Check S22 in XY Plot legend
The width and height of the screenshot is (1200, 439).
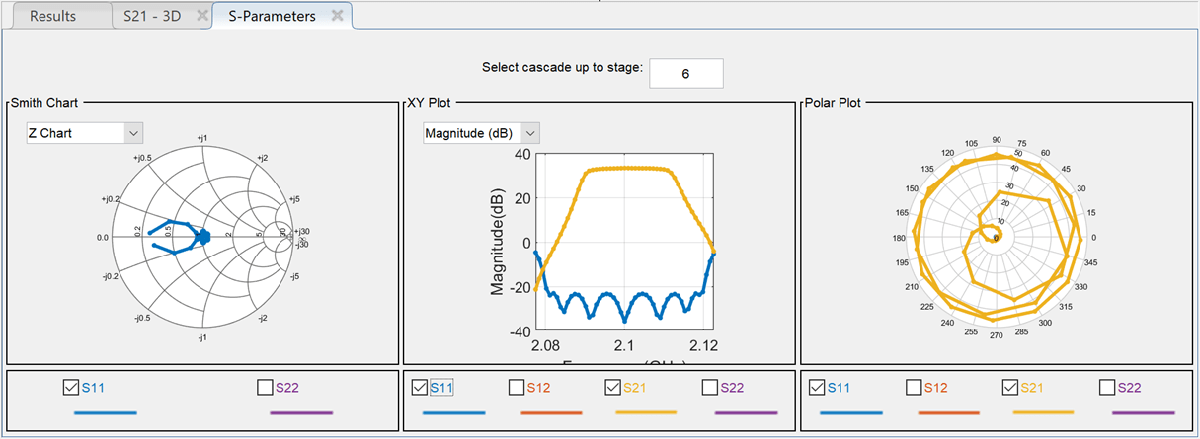[x=711, y=387]
